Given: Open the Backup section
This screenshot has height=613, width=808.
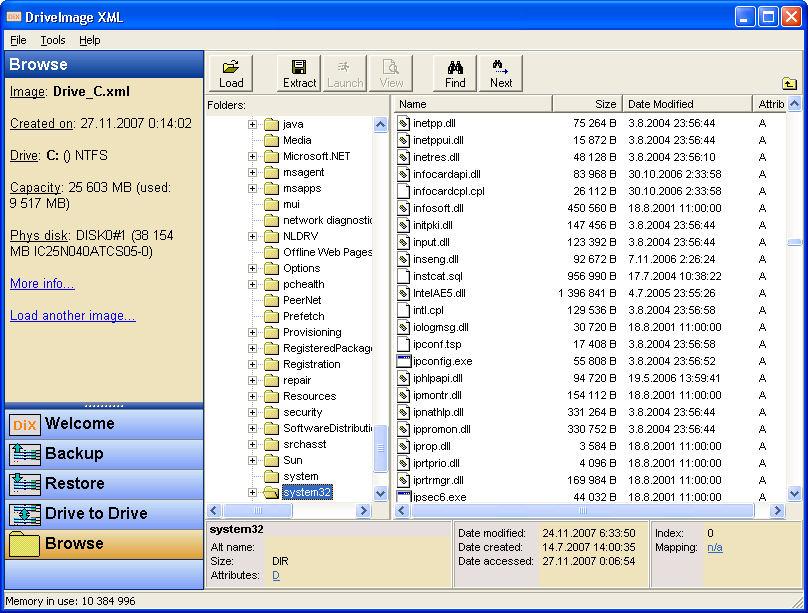Looking at the screenshot, I should tap(104, 454).
